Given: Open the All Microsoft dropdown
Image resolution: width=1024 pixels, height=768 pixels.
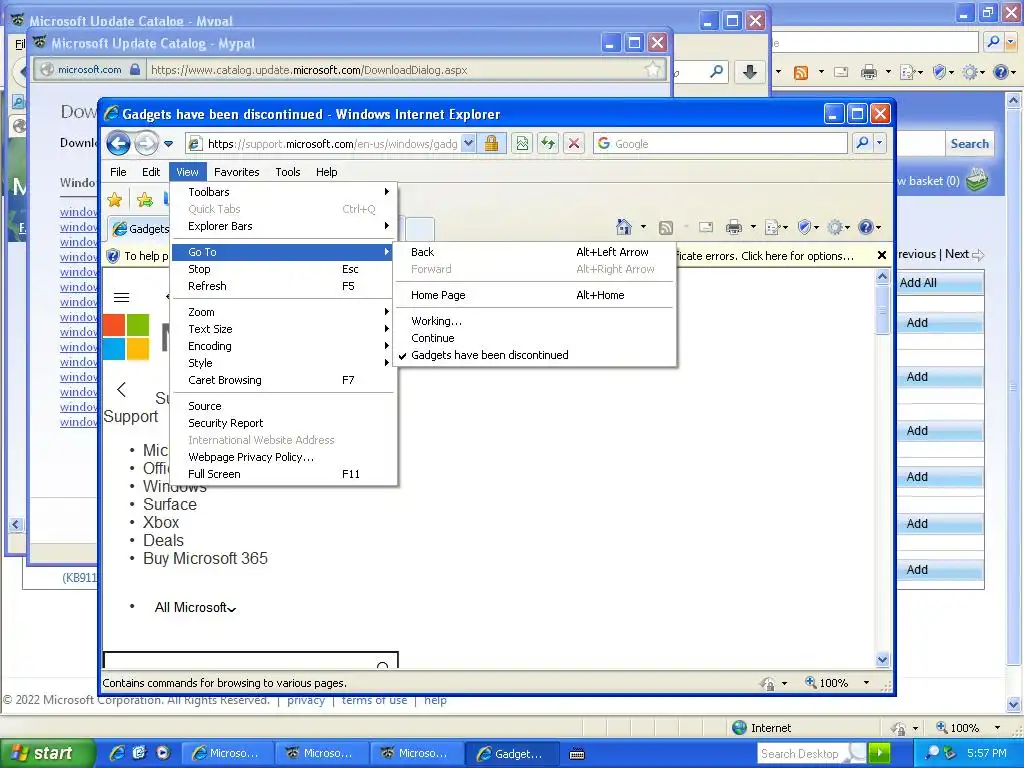Looking at the screenshot, I should click(195, 607).
